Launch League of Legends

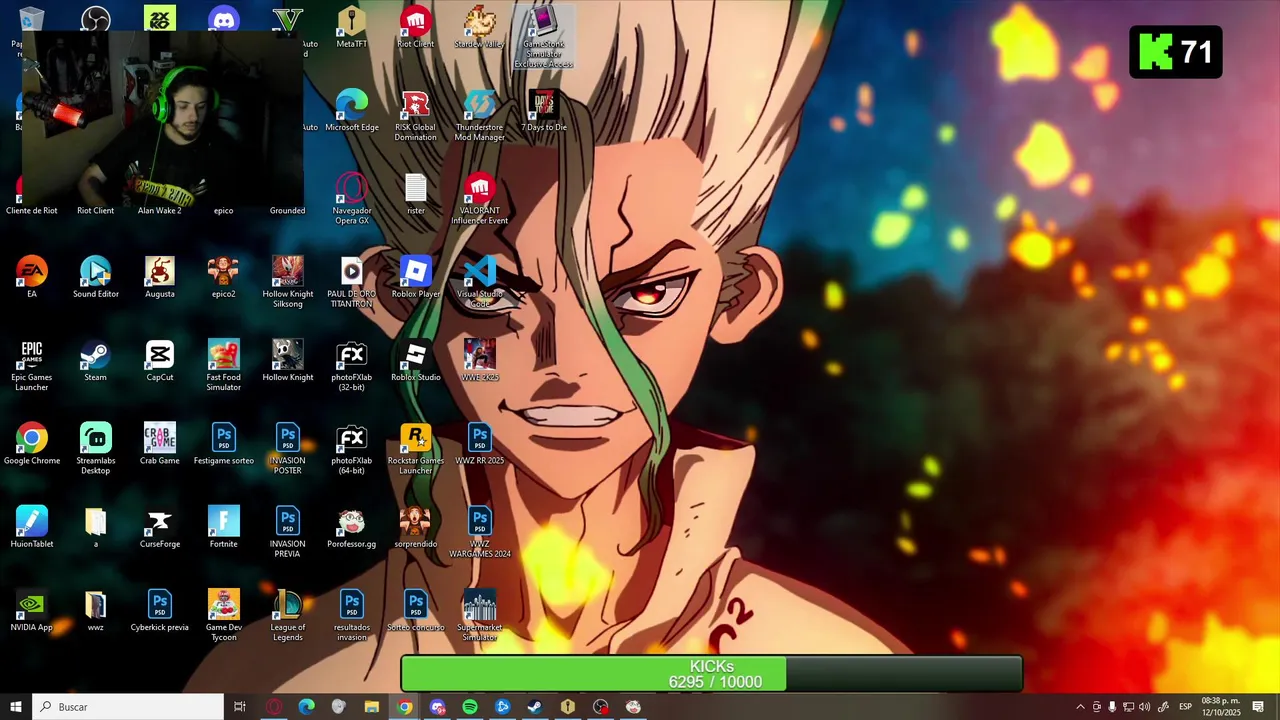tap(288, 616)
